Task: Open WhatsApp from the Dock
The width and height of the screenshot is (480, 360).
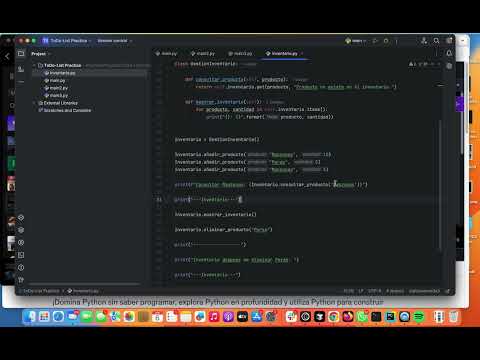Action: (x=362, y=316)
